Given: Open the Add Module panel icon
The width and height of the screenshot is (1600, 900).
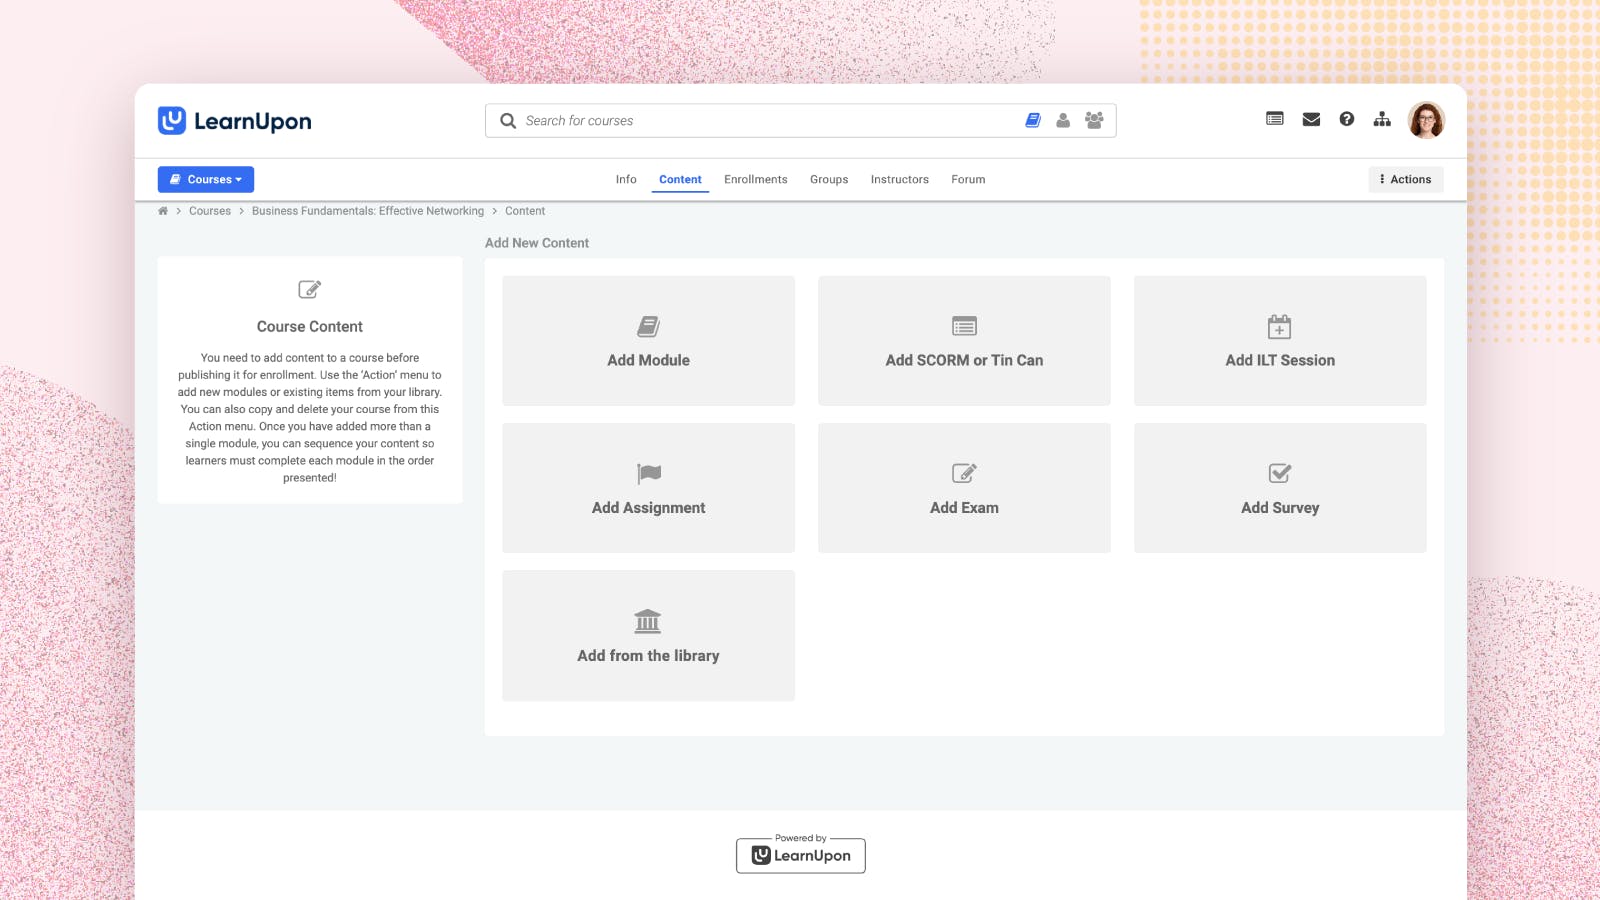Looking at the screenshot, I should pos(648,325).
